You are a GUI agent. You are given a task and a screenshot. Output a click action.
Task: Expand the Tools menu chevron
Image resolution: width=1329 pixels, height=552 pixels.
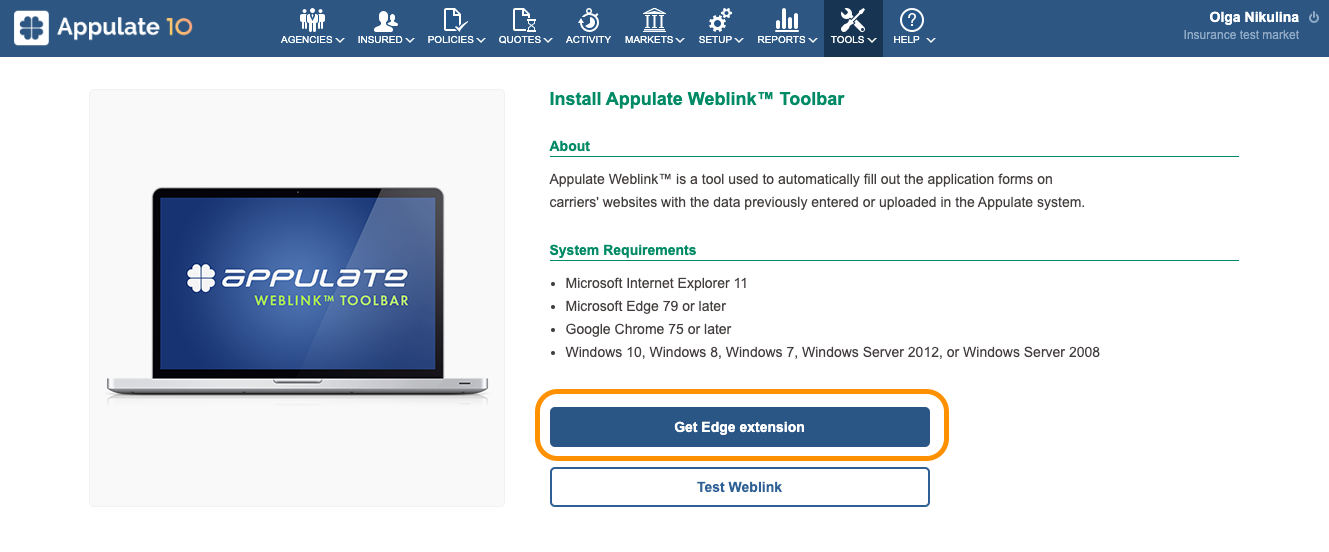coord(872,40)
